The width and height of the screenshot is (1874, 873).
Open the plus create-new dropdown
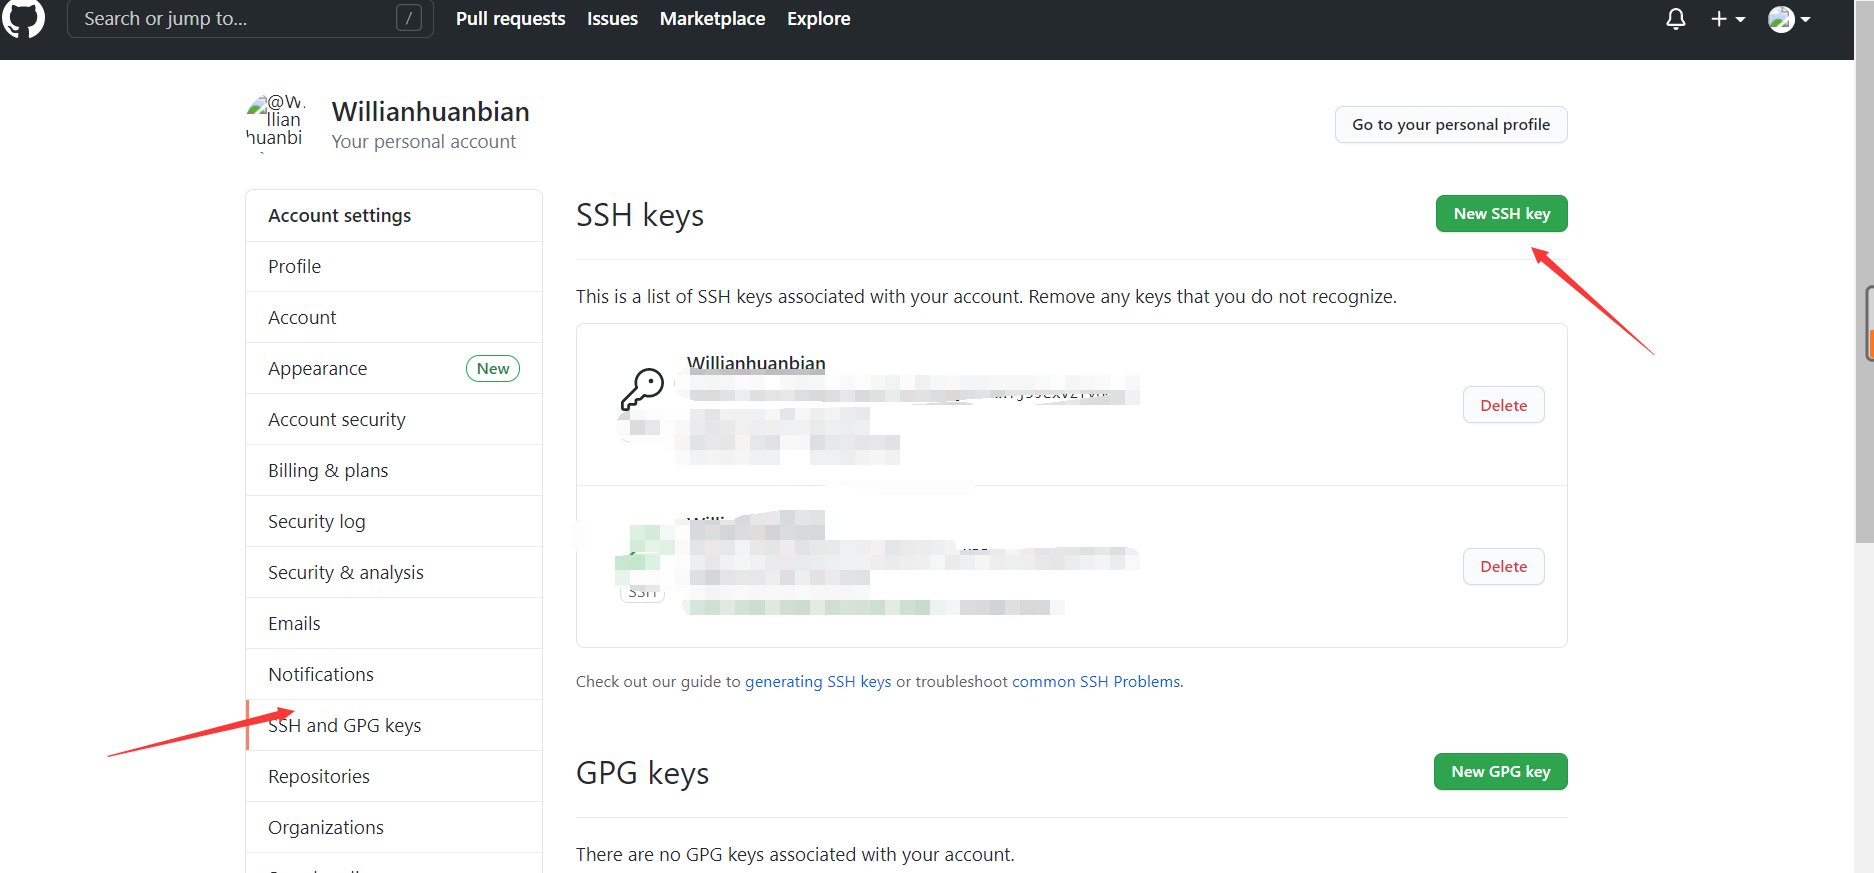pyautogui.click(x=1728, y=19)
